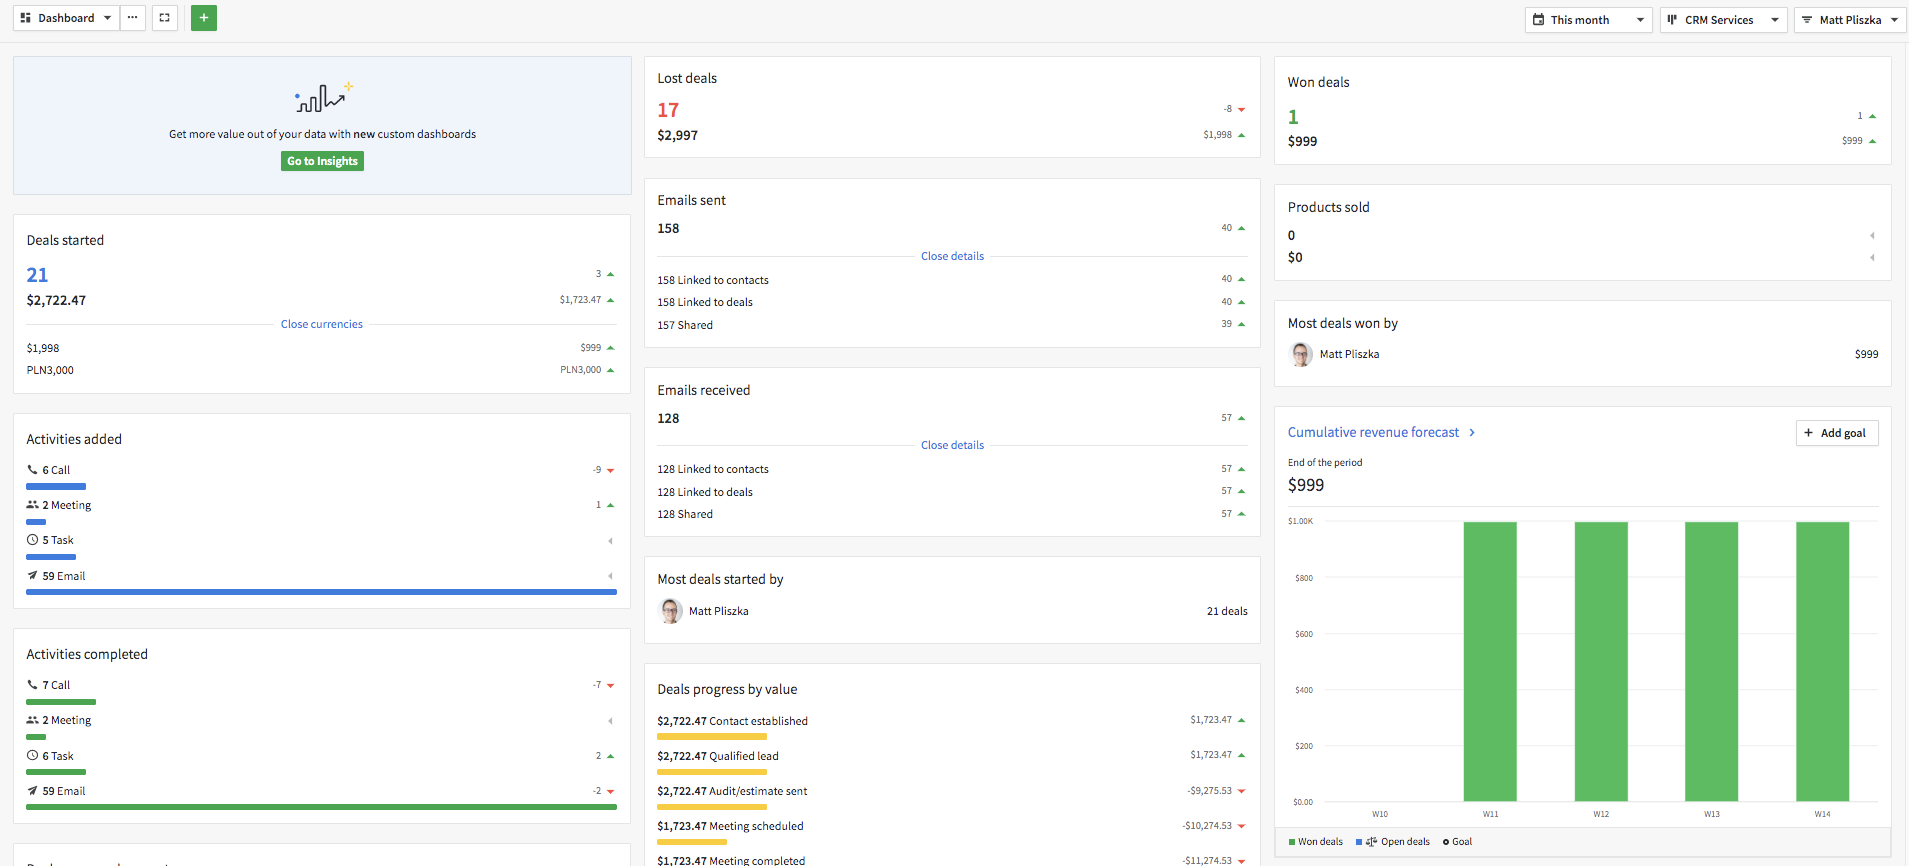The height and width of the screenshot is (866, 1909).
Task: Click the green plus add button
Action: point(204,18)
